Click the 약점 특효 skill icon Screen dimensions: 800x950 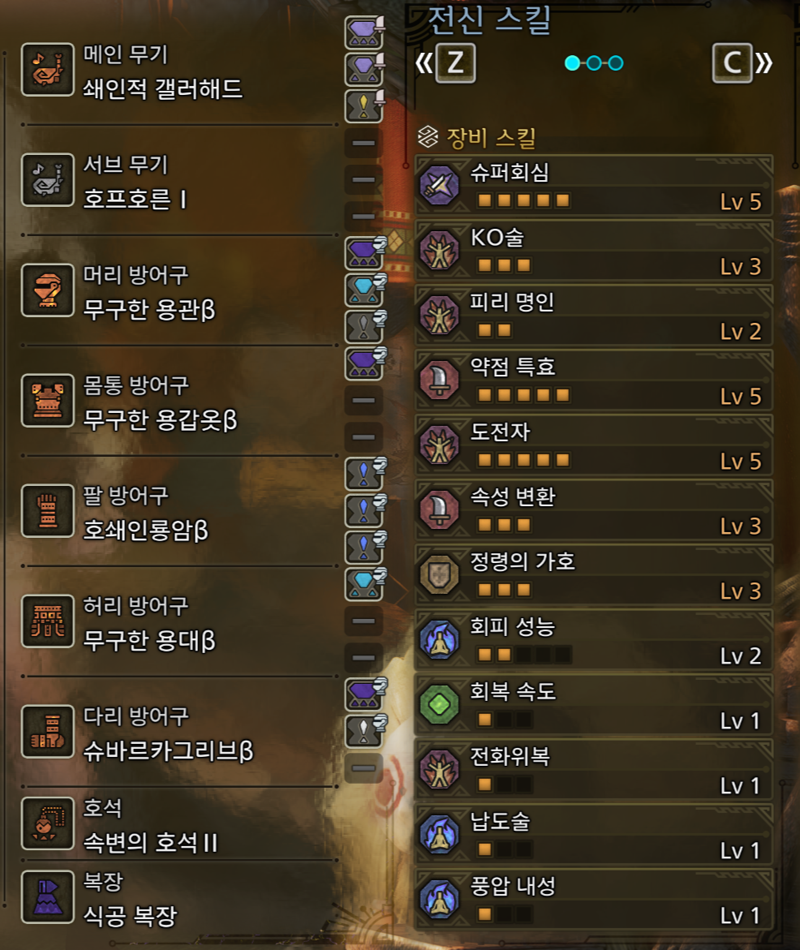tap(440, 380)
